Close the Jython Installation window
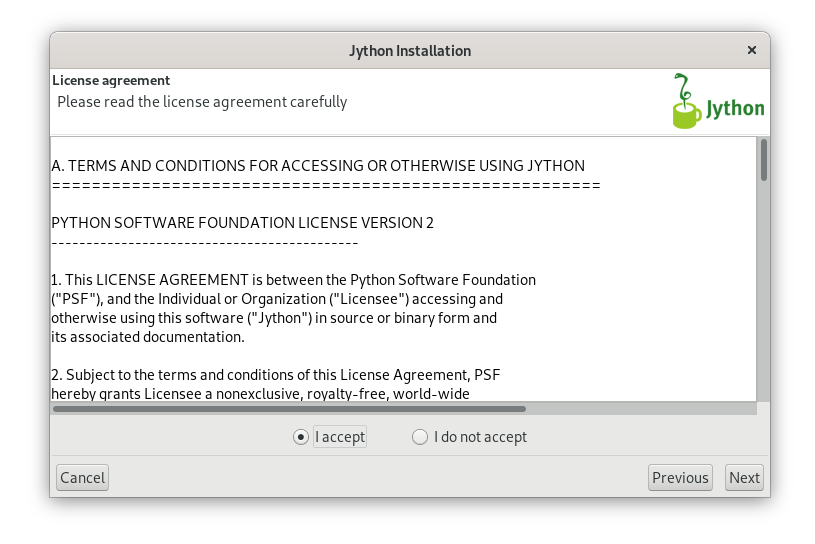The width and height of the screenshot is (815, 544). (752, 50)
